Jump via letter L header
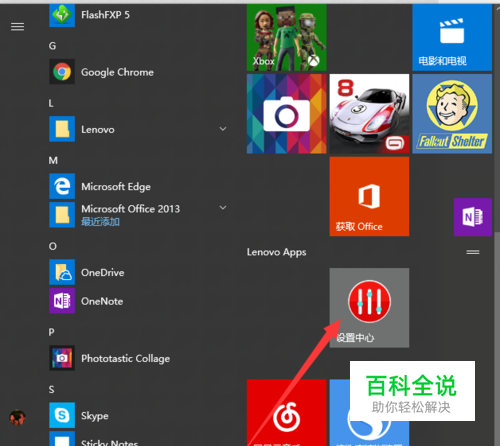This screenshot has width=500, height=446. 51,103
